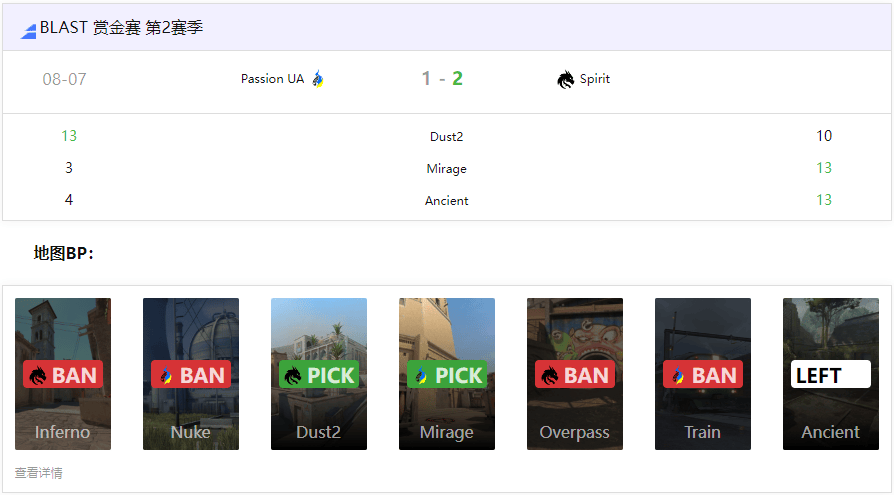Click the Passion UA team name

click(273, 79)
